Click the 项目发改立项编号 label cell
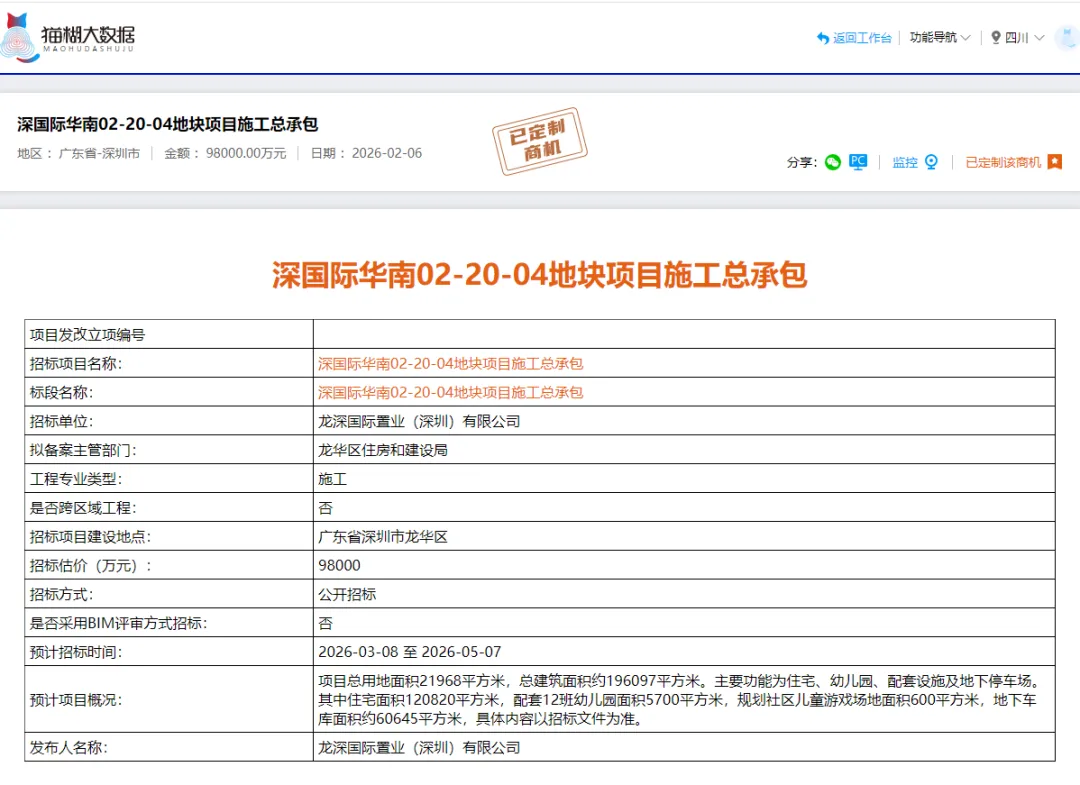This screenshot has width=1080, height=785. 169,335
